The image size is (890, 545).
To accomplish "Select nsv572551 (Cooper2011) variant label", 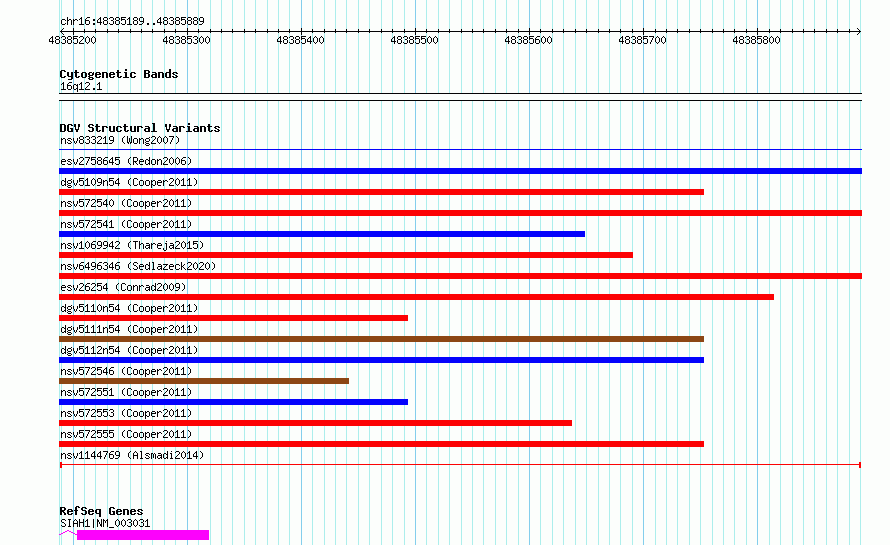I will (126, 392).
